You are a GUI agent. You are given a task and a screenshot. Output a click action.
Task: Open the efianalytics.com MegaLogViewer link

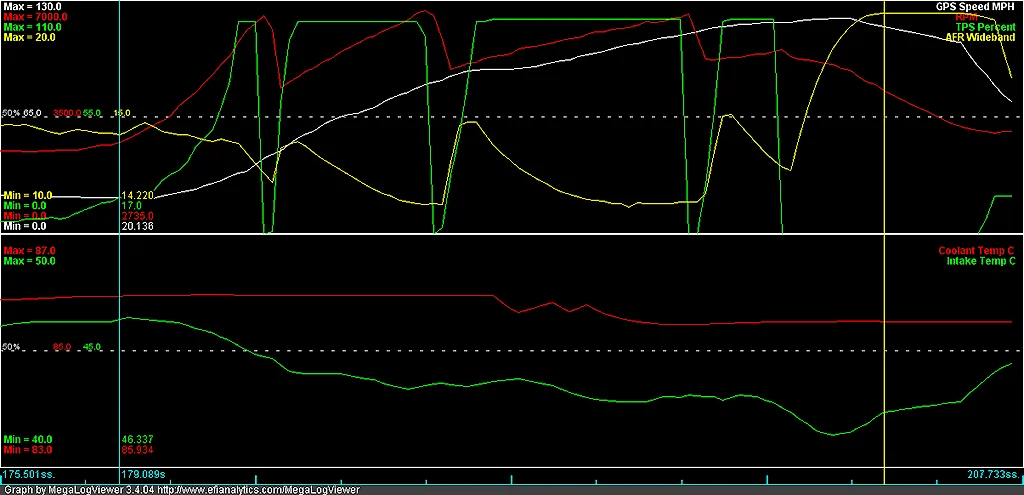click(x=259, y=490)
